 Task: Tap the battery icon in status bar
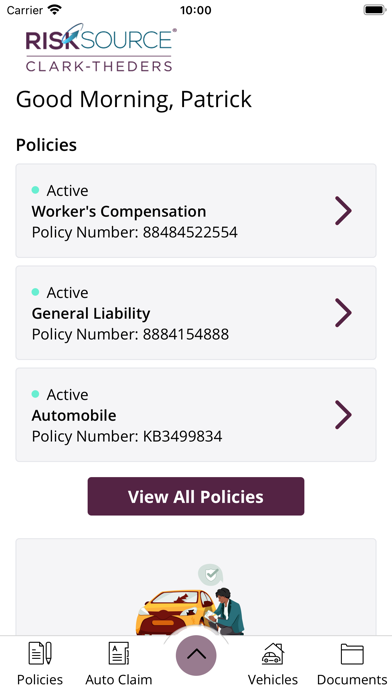(x=375, y=10)
